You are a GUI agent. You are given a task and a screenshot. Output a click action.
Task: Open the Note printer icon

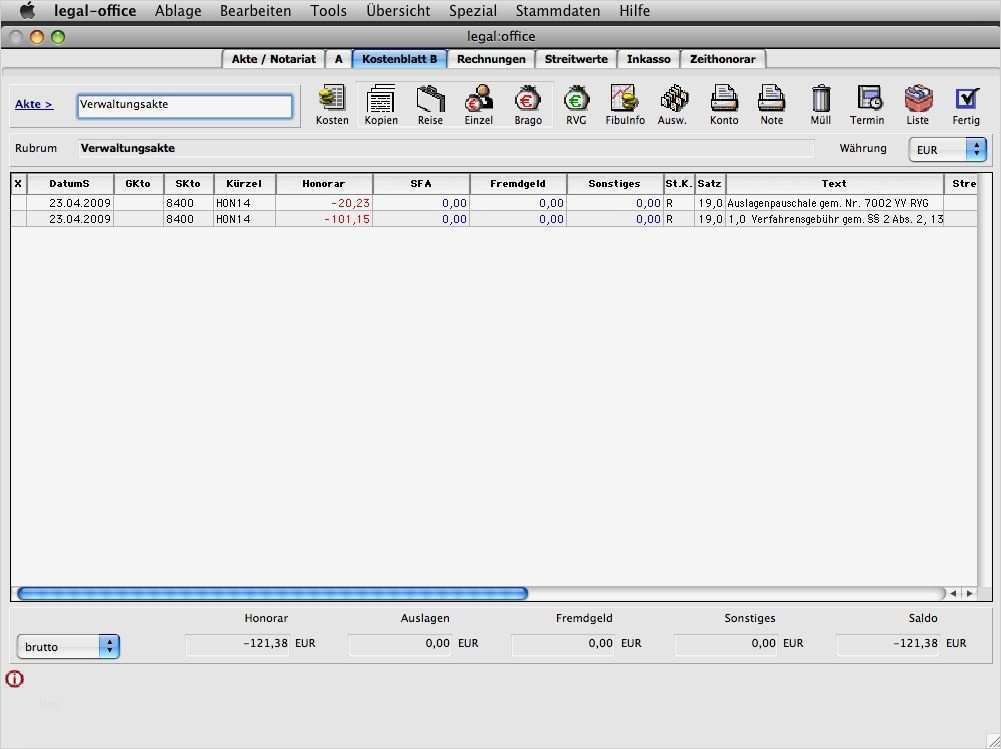click(771, 105)
